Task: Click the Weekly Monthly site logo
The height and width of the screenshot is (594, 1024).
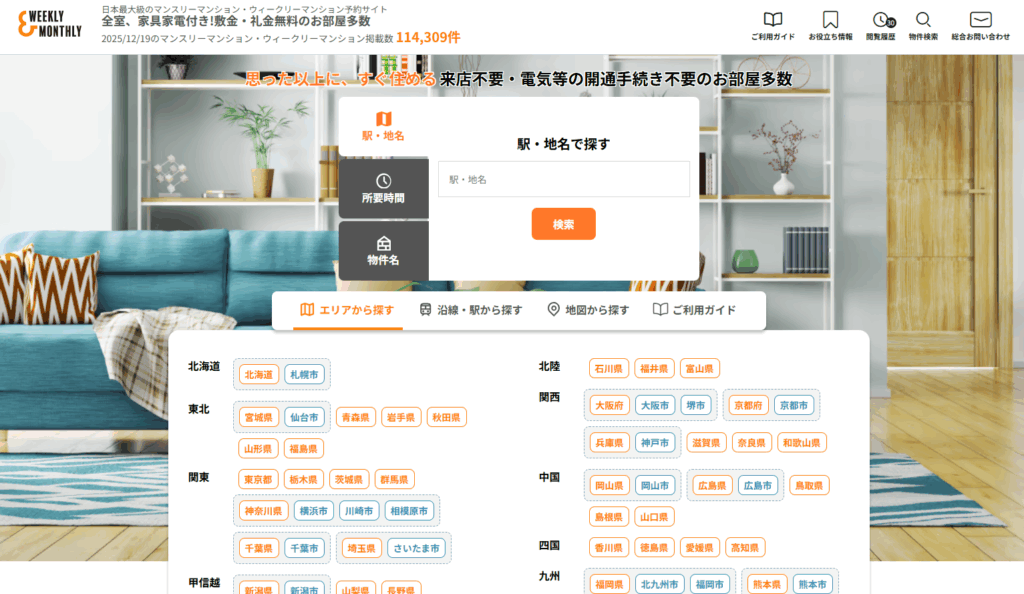Action: (50, 27)
